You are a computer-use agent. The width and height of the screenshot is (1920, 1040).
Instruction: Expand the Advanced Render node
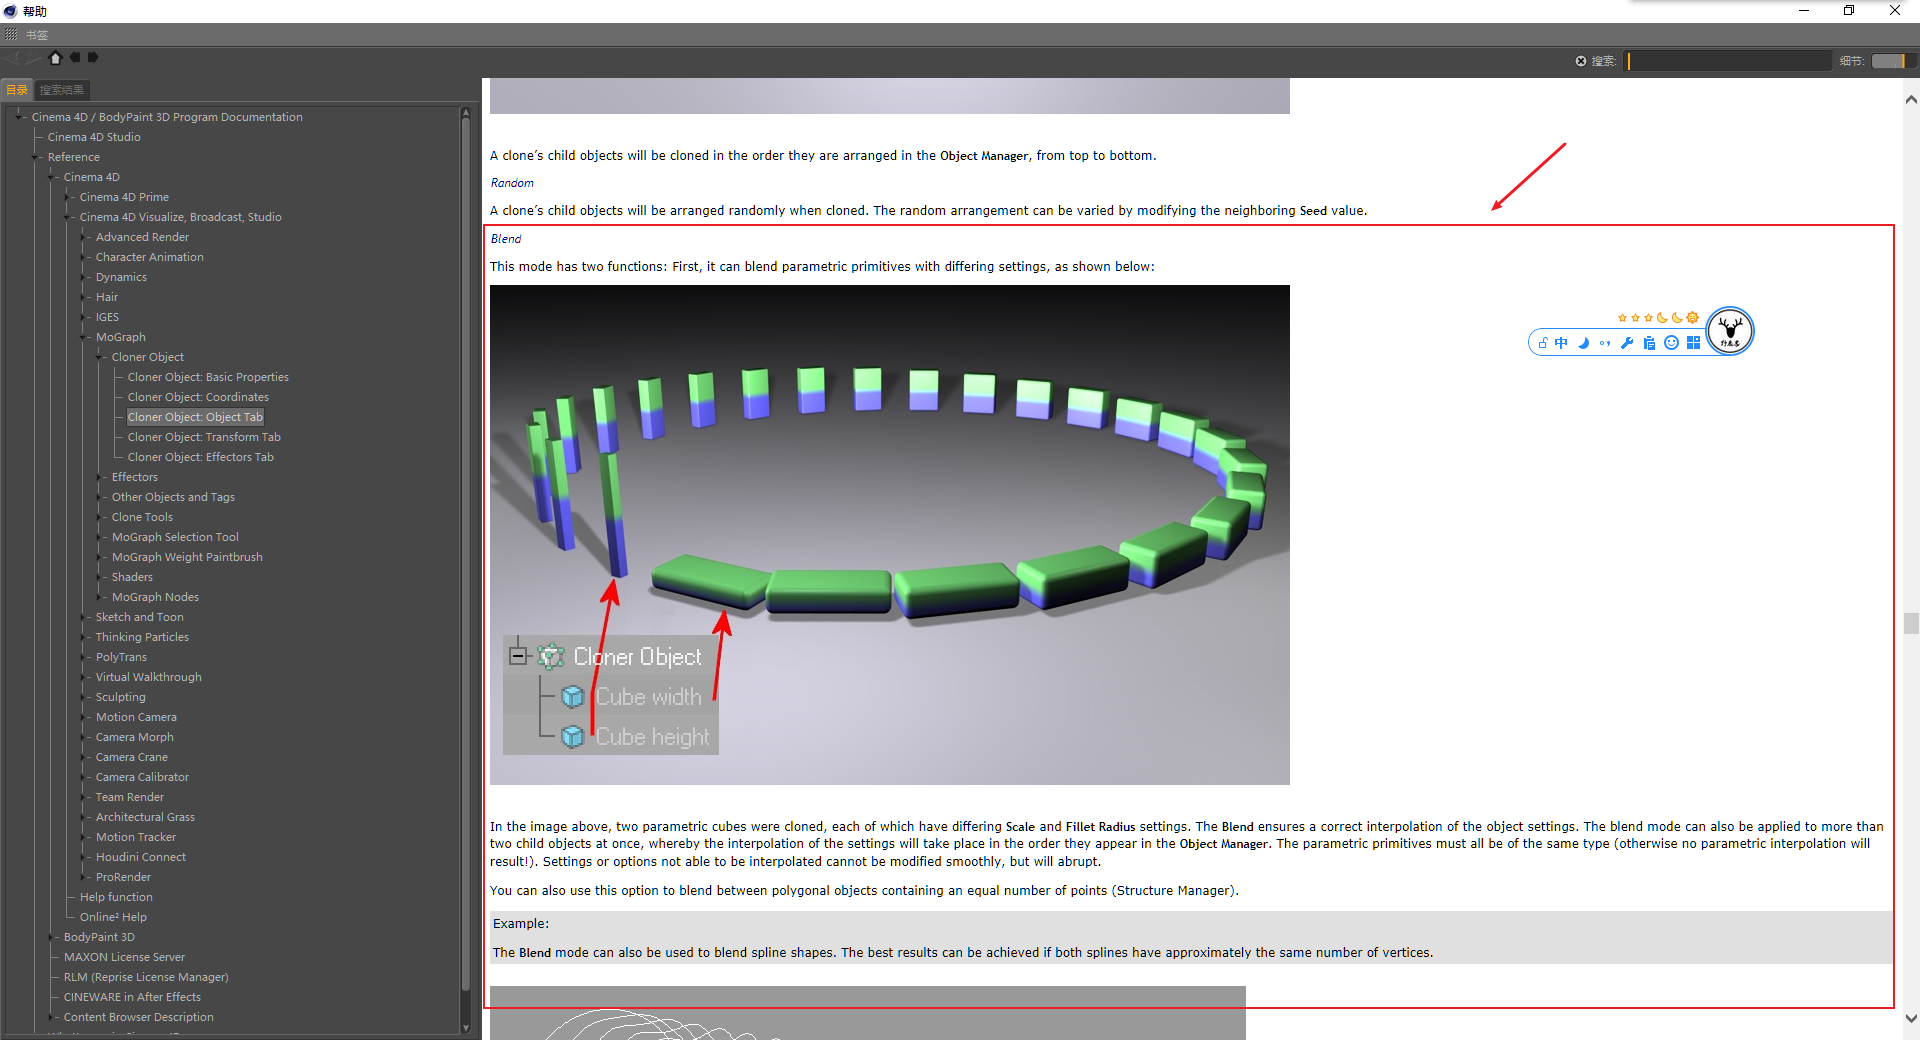coord(84,237)
